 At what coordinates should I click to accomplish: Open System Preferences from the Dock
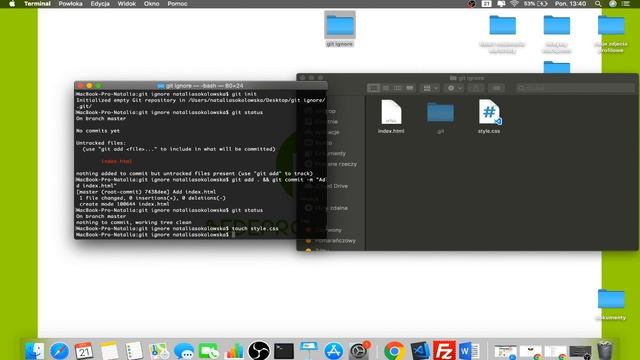click(x=359, y=351)
